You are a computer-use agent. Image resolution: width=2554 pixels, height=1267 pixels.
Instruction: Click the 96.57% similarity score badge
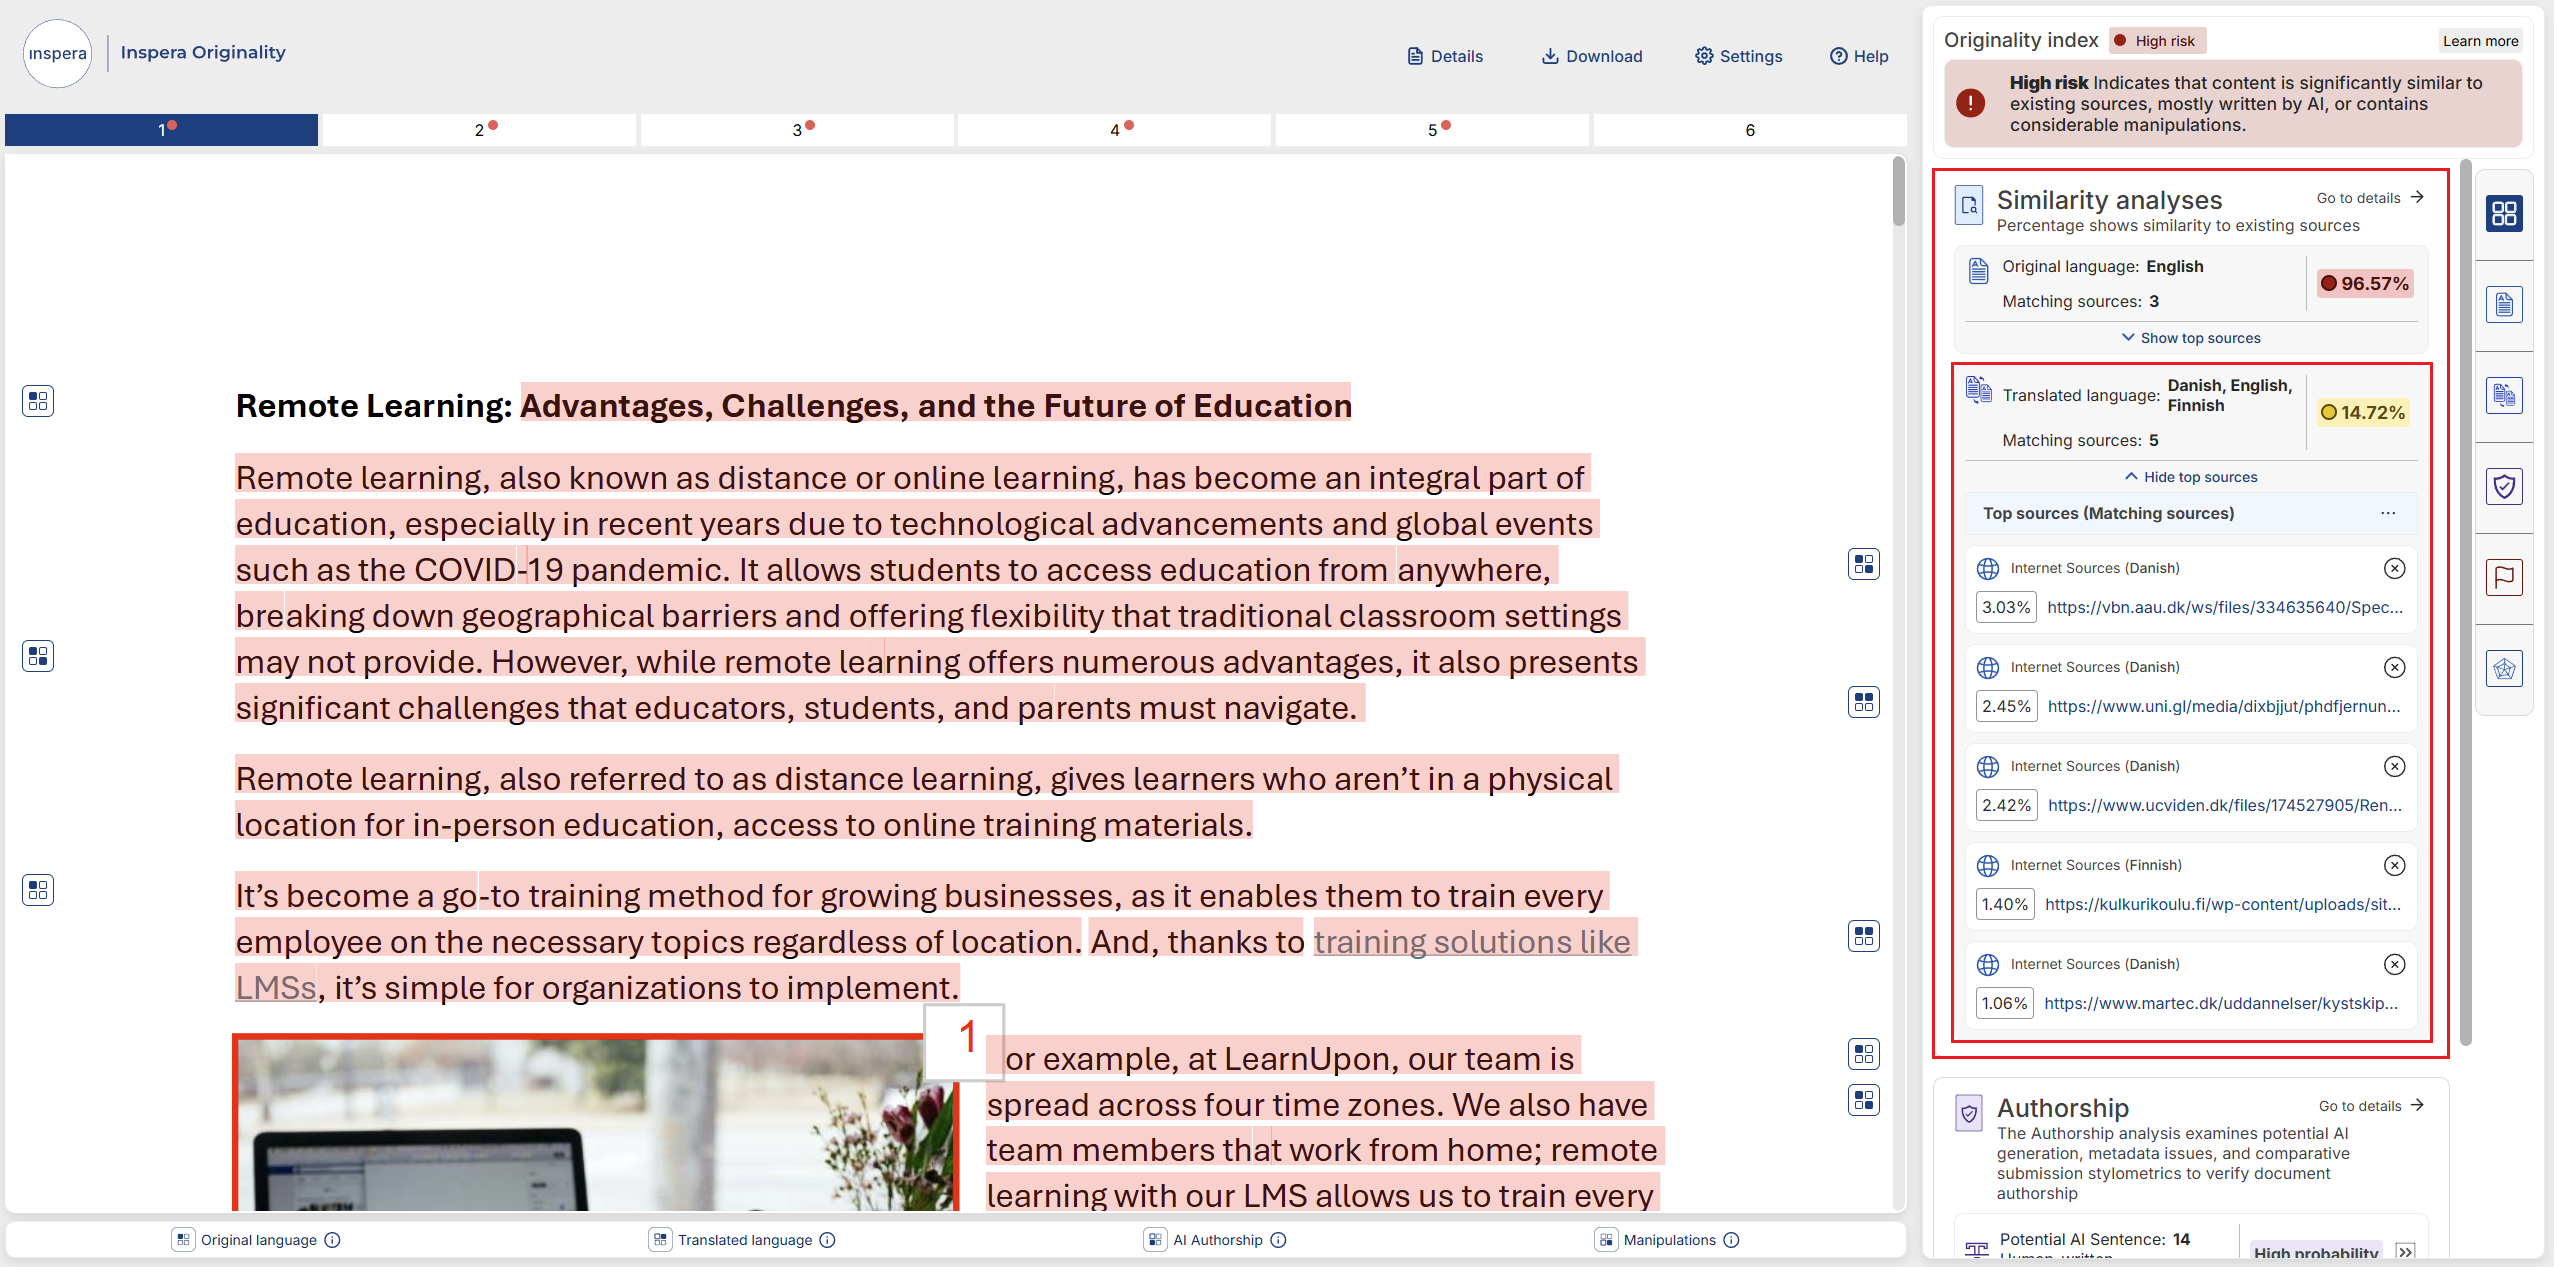point(2364,283)
